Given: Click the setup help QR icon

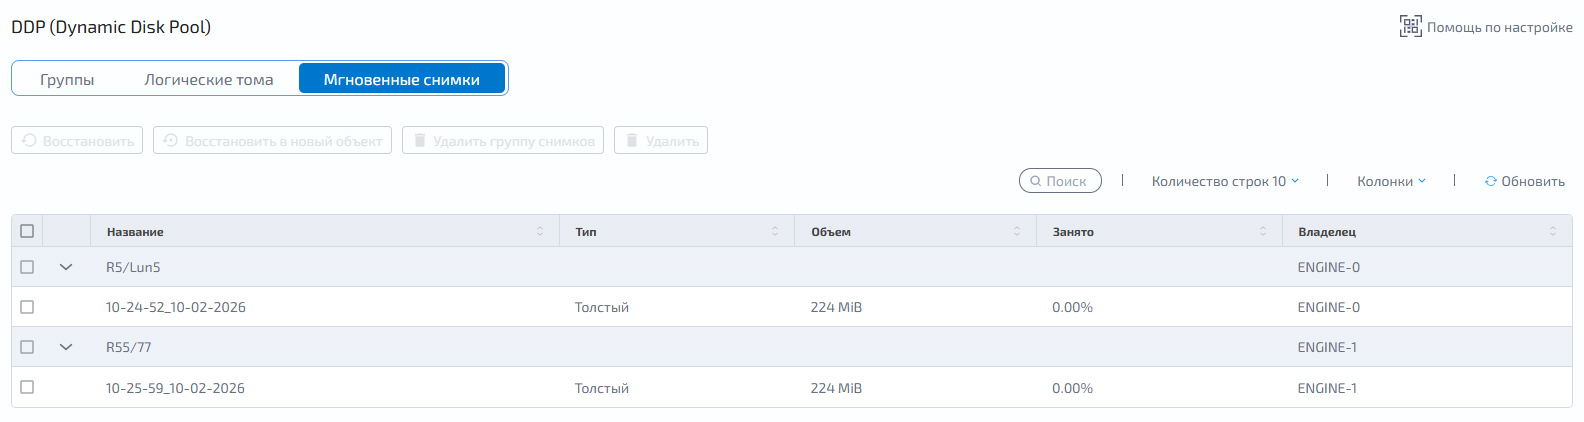Looking at the screenshot, I should (x=1410, y=27).
